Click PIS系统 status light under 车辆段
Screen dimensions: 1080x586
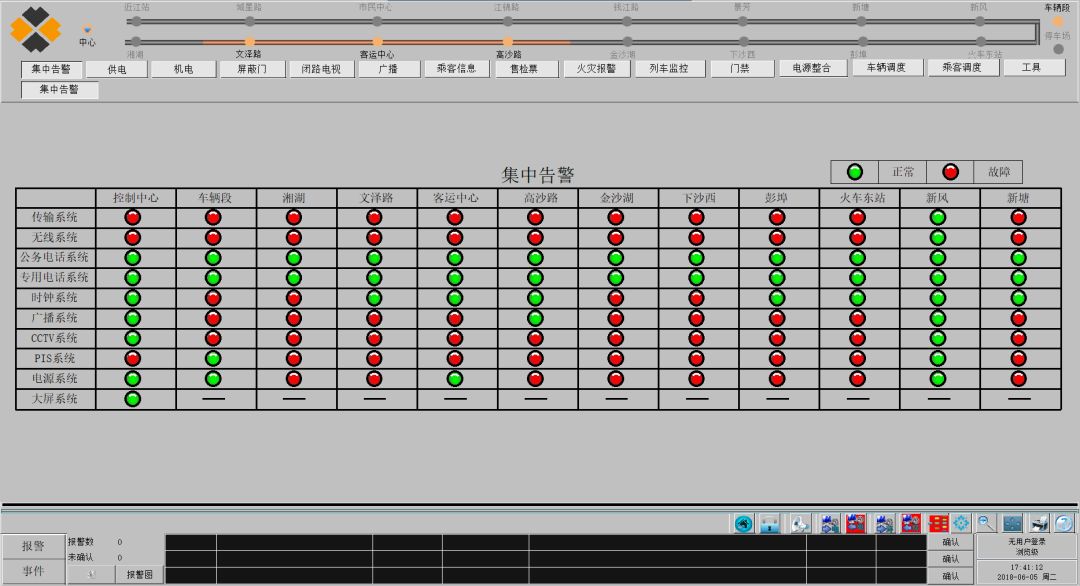(x=213, y=358)
